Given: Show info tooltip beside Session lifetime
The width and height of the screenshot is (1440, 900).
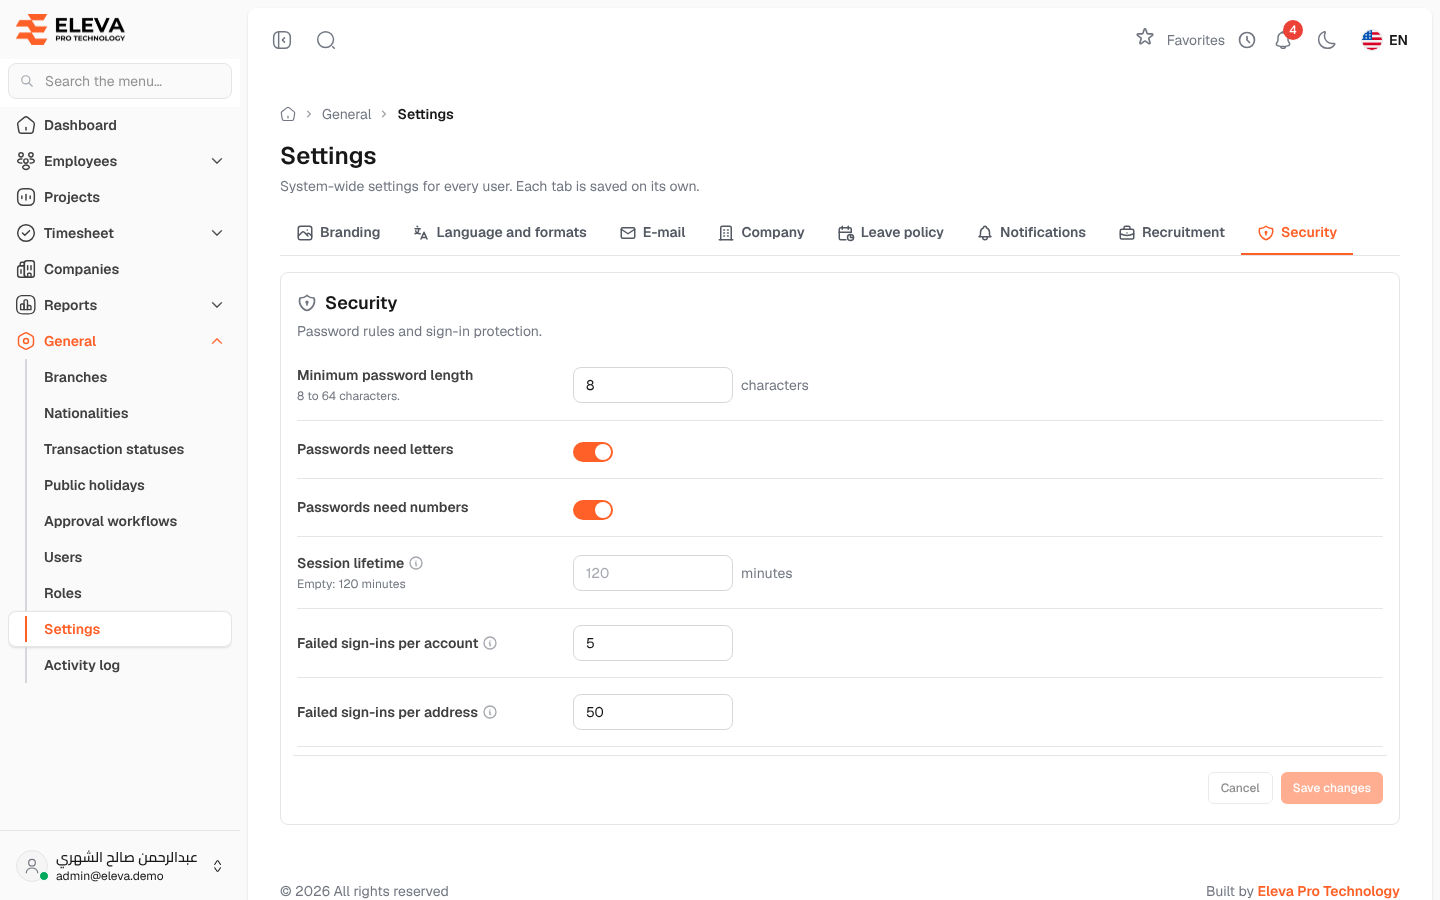Looking at the screenshot, I should [416, 563].
